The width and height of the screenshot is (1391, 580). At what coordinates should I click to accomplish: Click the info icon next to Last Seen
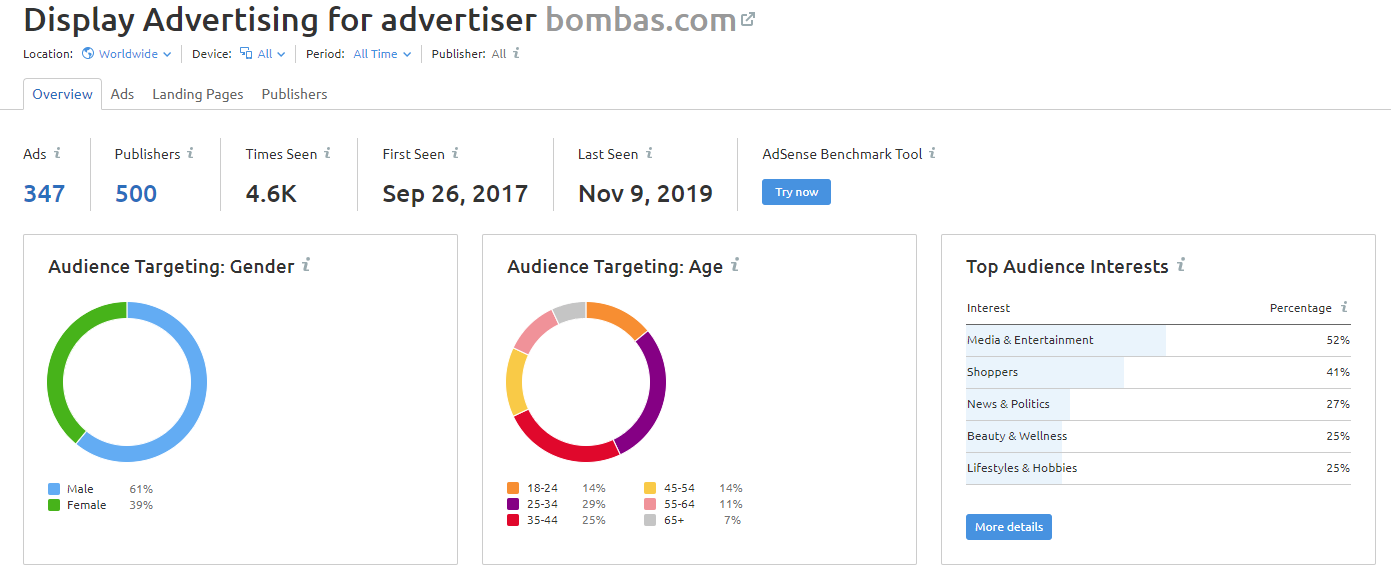(x=649, y=153)
